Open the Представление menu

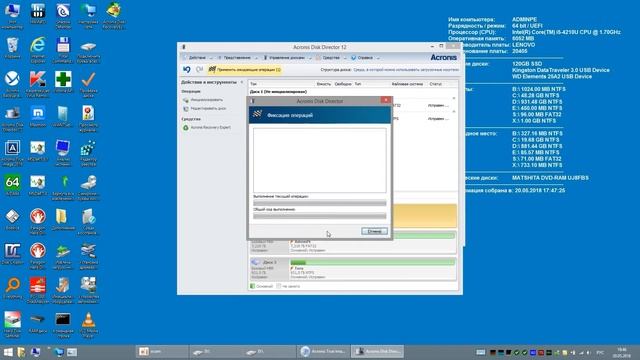pyautogui.click(x=237, y=58)
